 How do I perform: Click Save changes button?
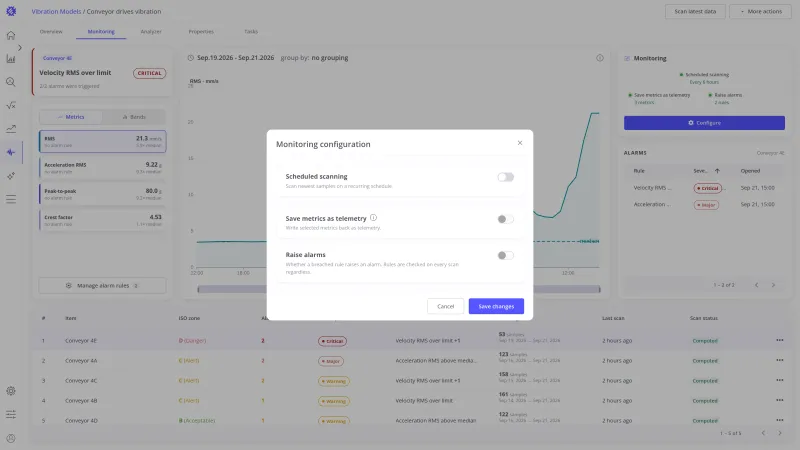coord(496,306)
